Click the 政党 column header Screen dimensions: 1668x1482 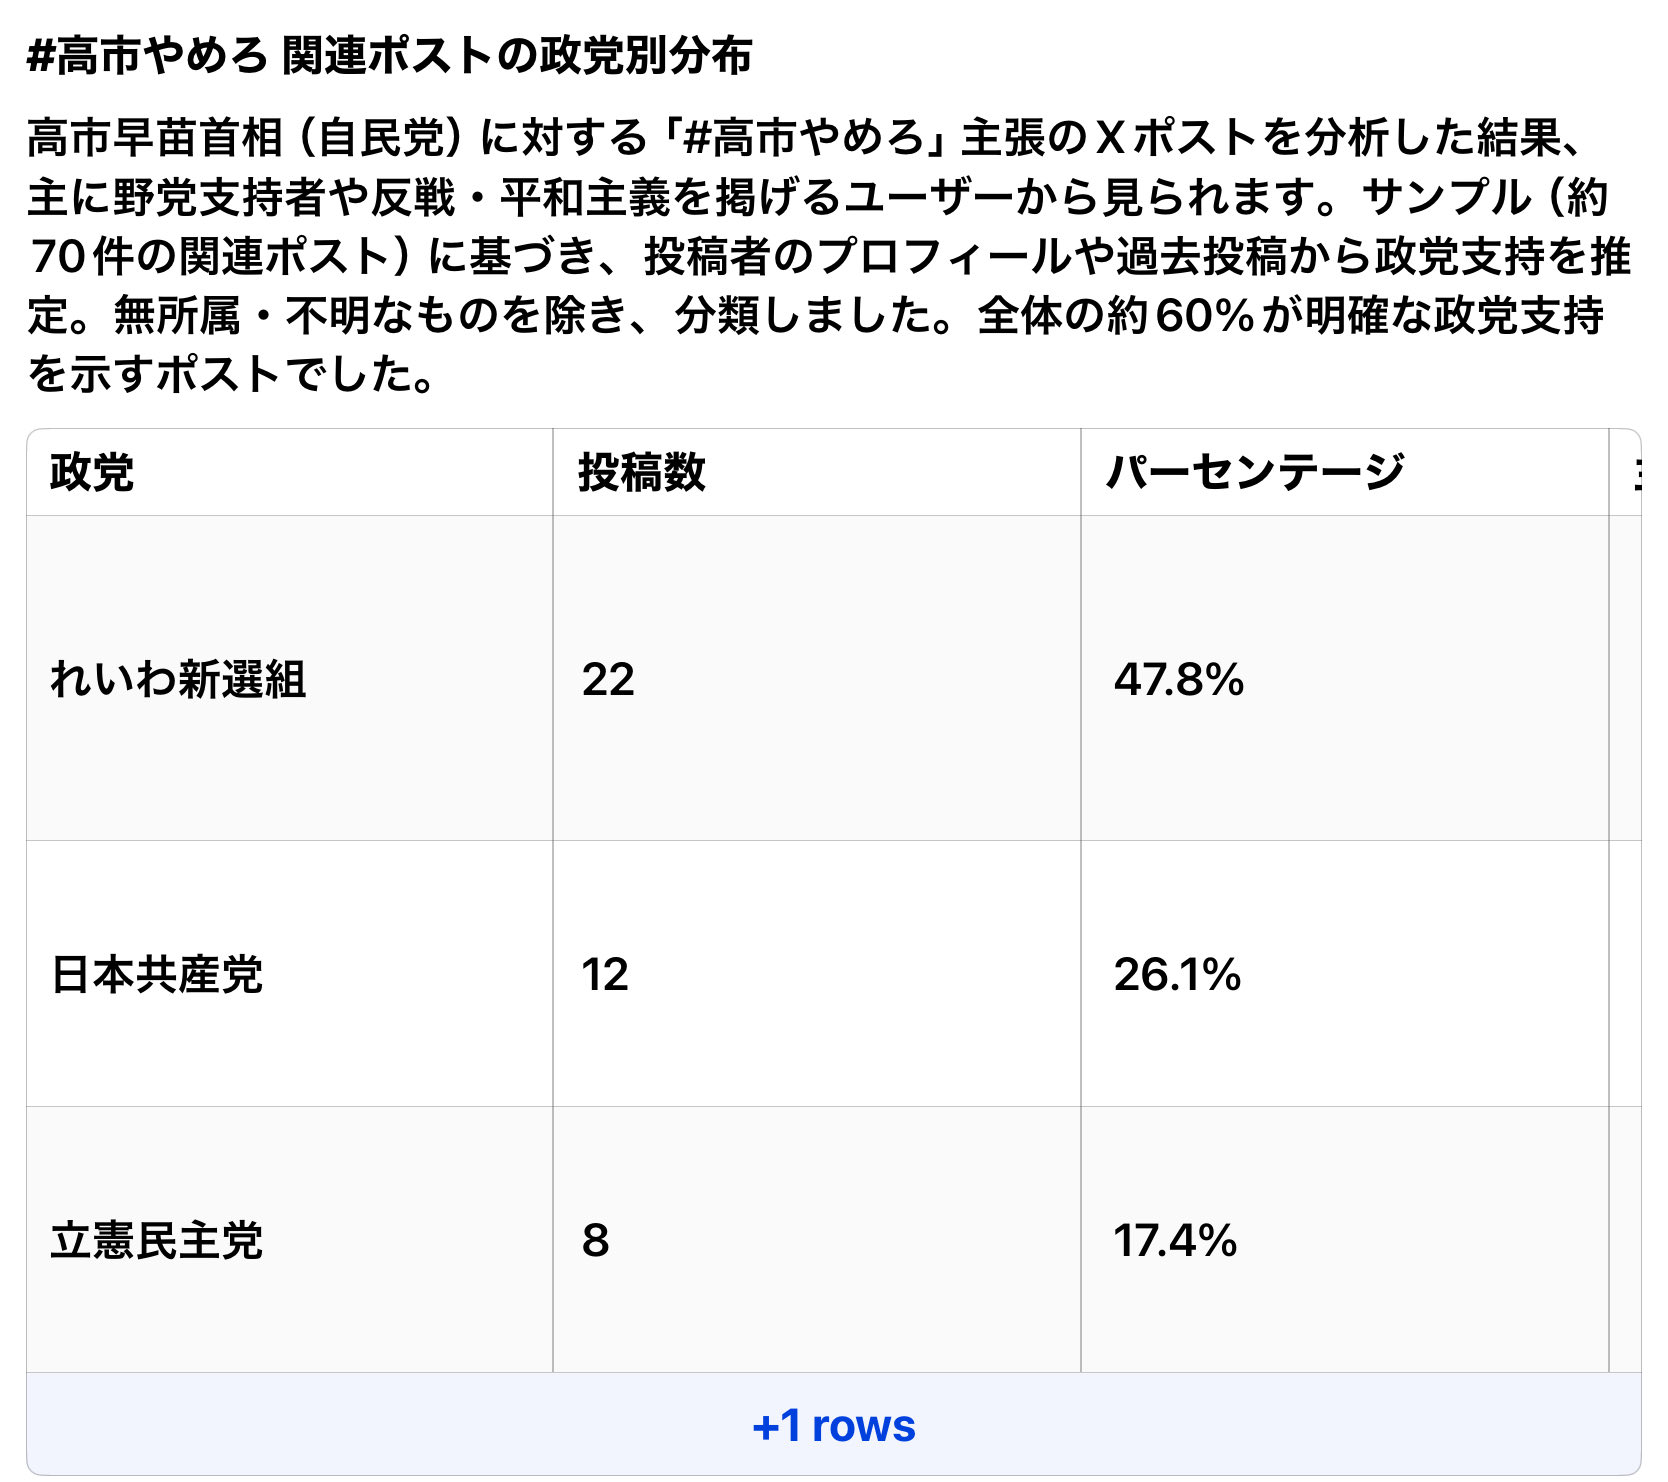(92, 472)
